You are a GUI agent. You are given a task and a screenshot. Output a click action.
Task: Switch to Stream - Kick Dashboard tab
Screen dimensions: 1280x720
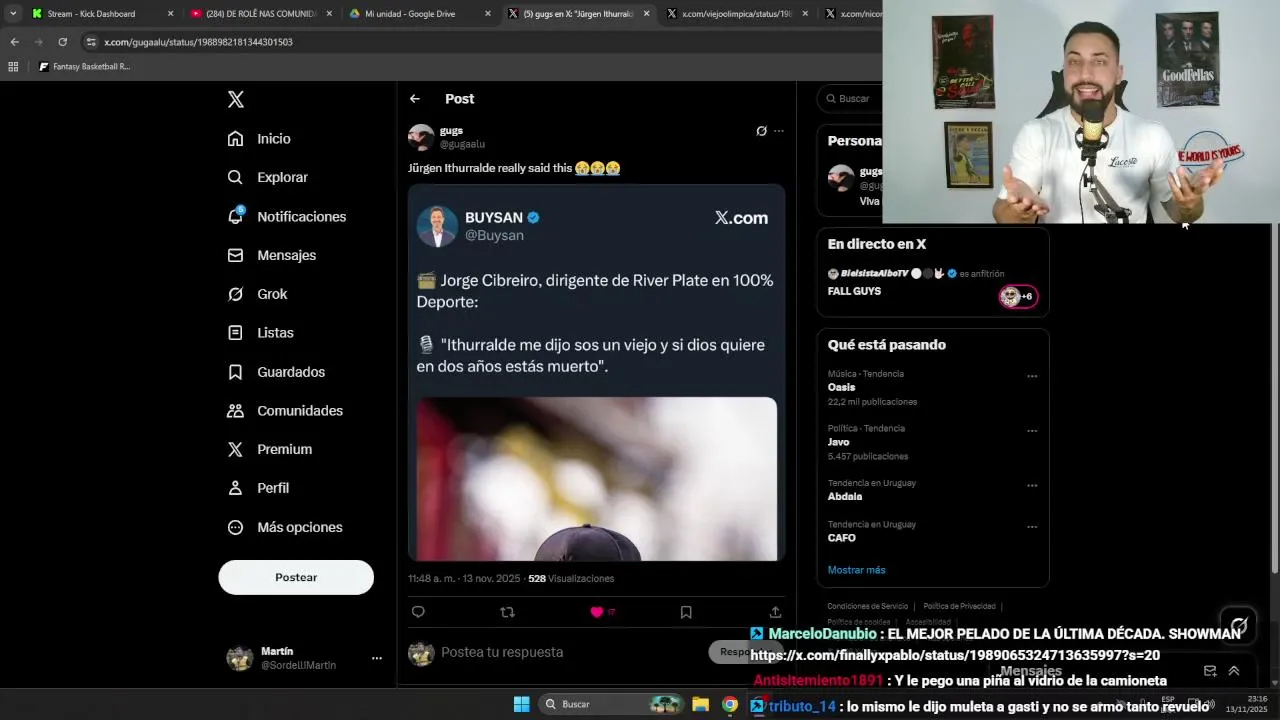pos(102,14)
